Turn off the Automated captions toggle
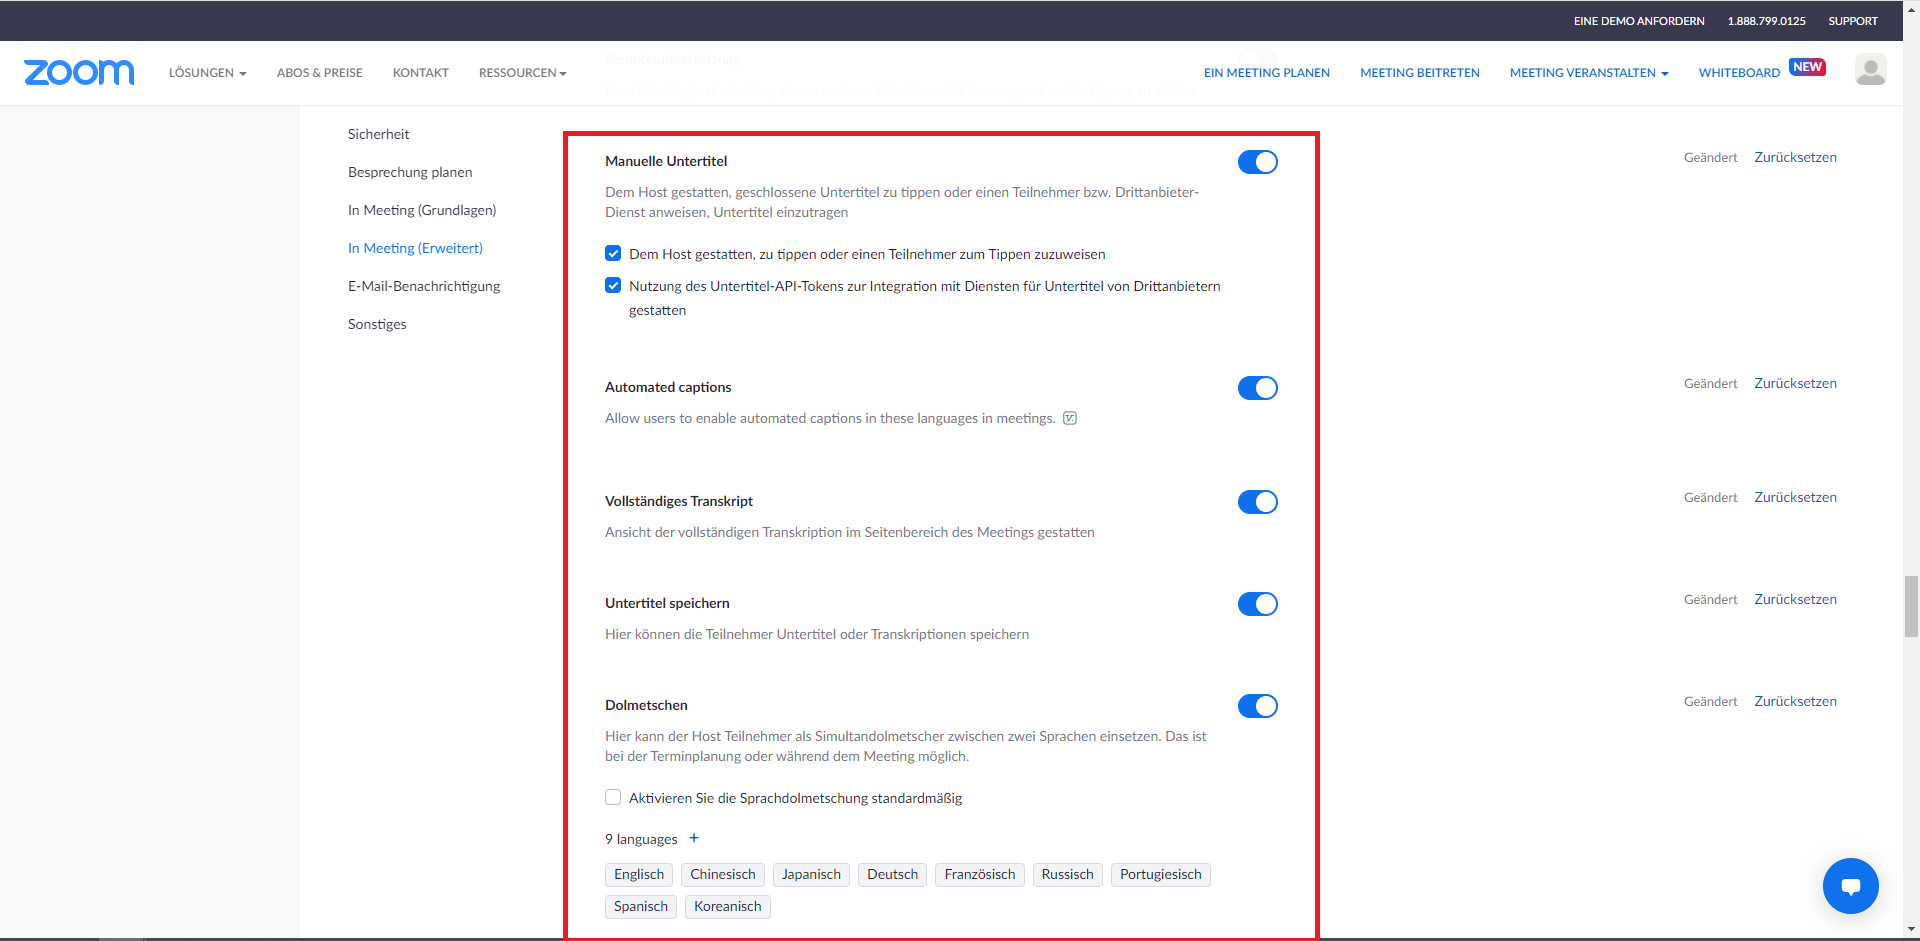The height and width of the screenshot is (941, 1920). click(1257, 388)
